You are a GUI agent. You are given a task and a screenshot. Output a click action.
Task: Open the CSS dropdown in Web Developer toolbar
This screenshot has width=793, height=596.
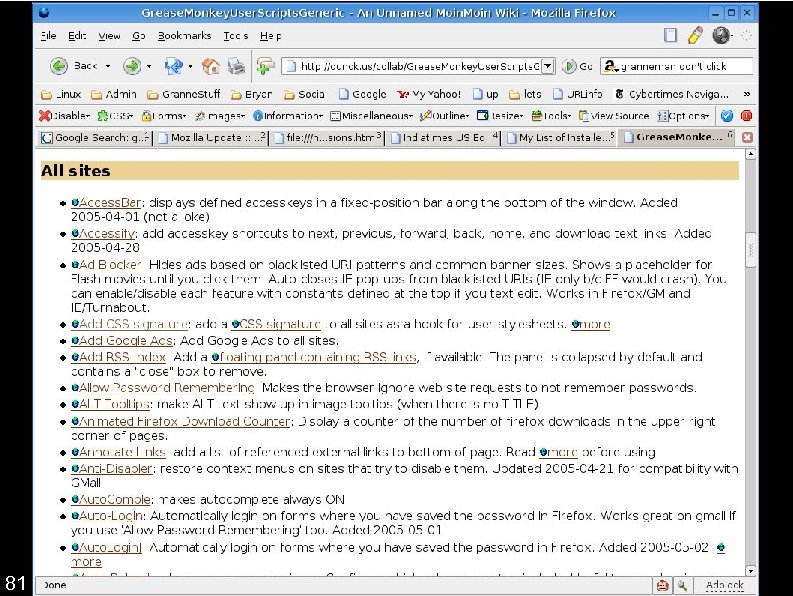coord(115,116)
